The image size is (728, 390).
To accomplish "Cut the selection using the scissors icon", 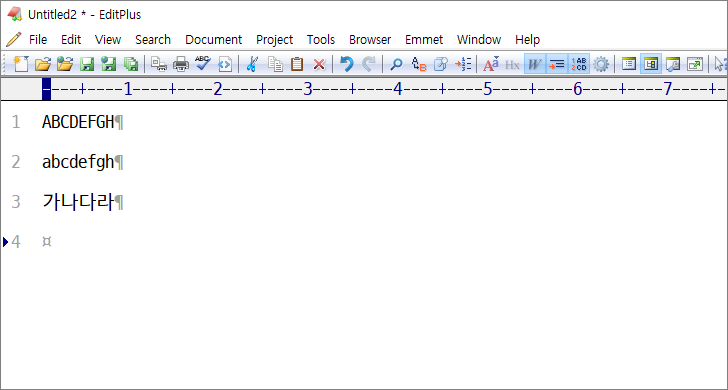I will point(252,64).
